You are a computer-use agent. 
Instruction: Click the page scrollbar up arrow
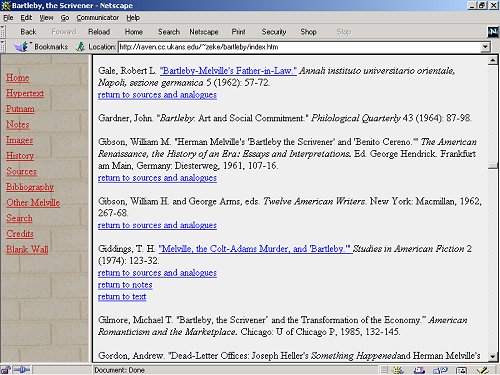coord(493,60)
